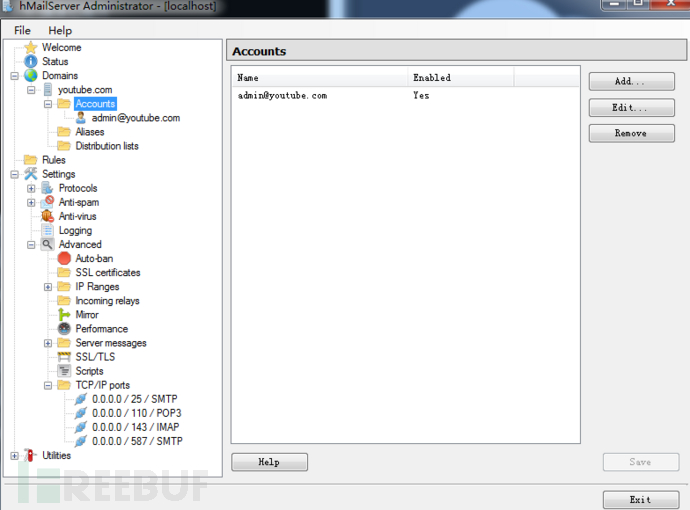Click the plug icon for 587 / SMTP port
Screen dimensions: 690x510
coord(81,441)
